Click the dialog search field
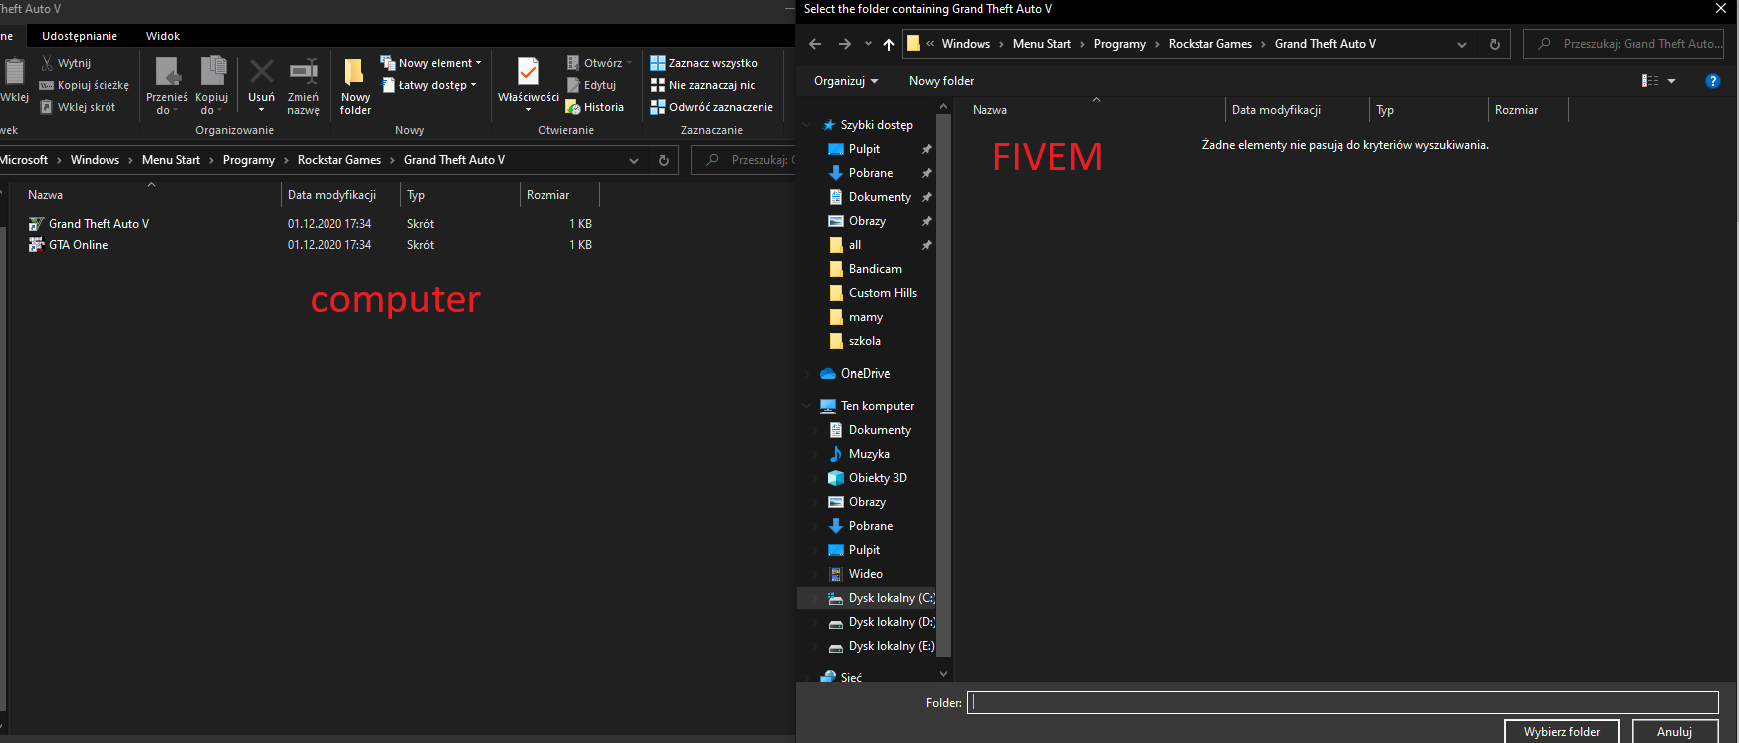This screenshot has height=743, width=1739. point(1623,44)
